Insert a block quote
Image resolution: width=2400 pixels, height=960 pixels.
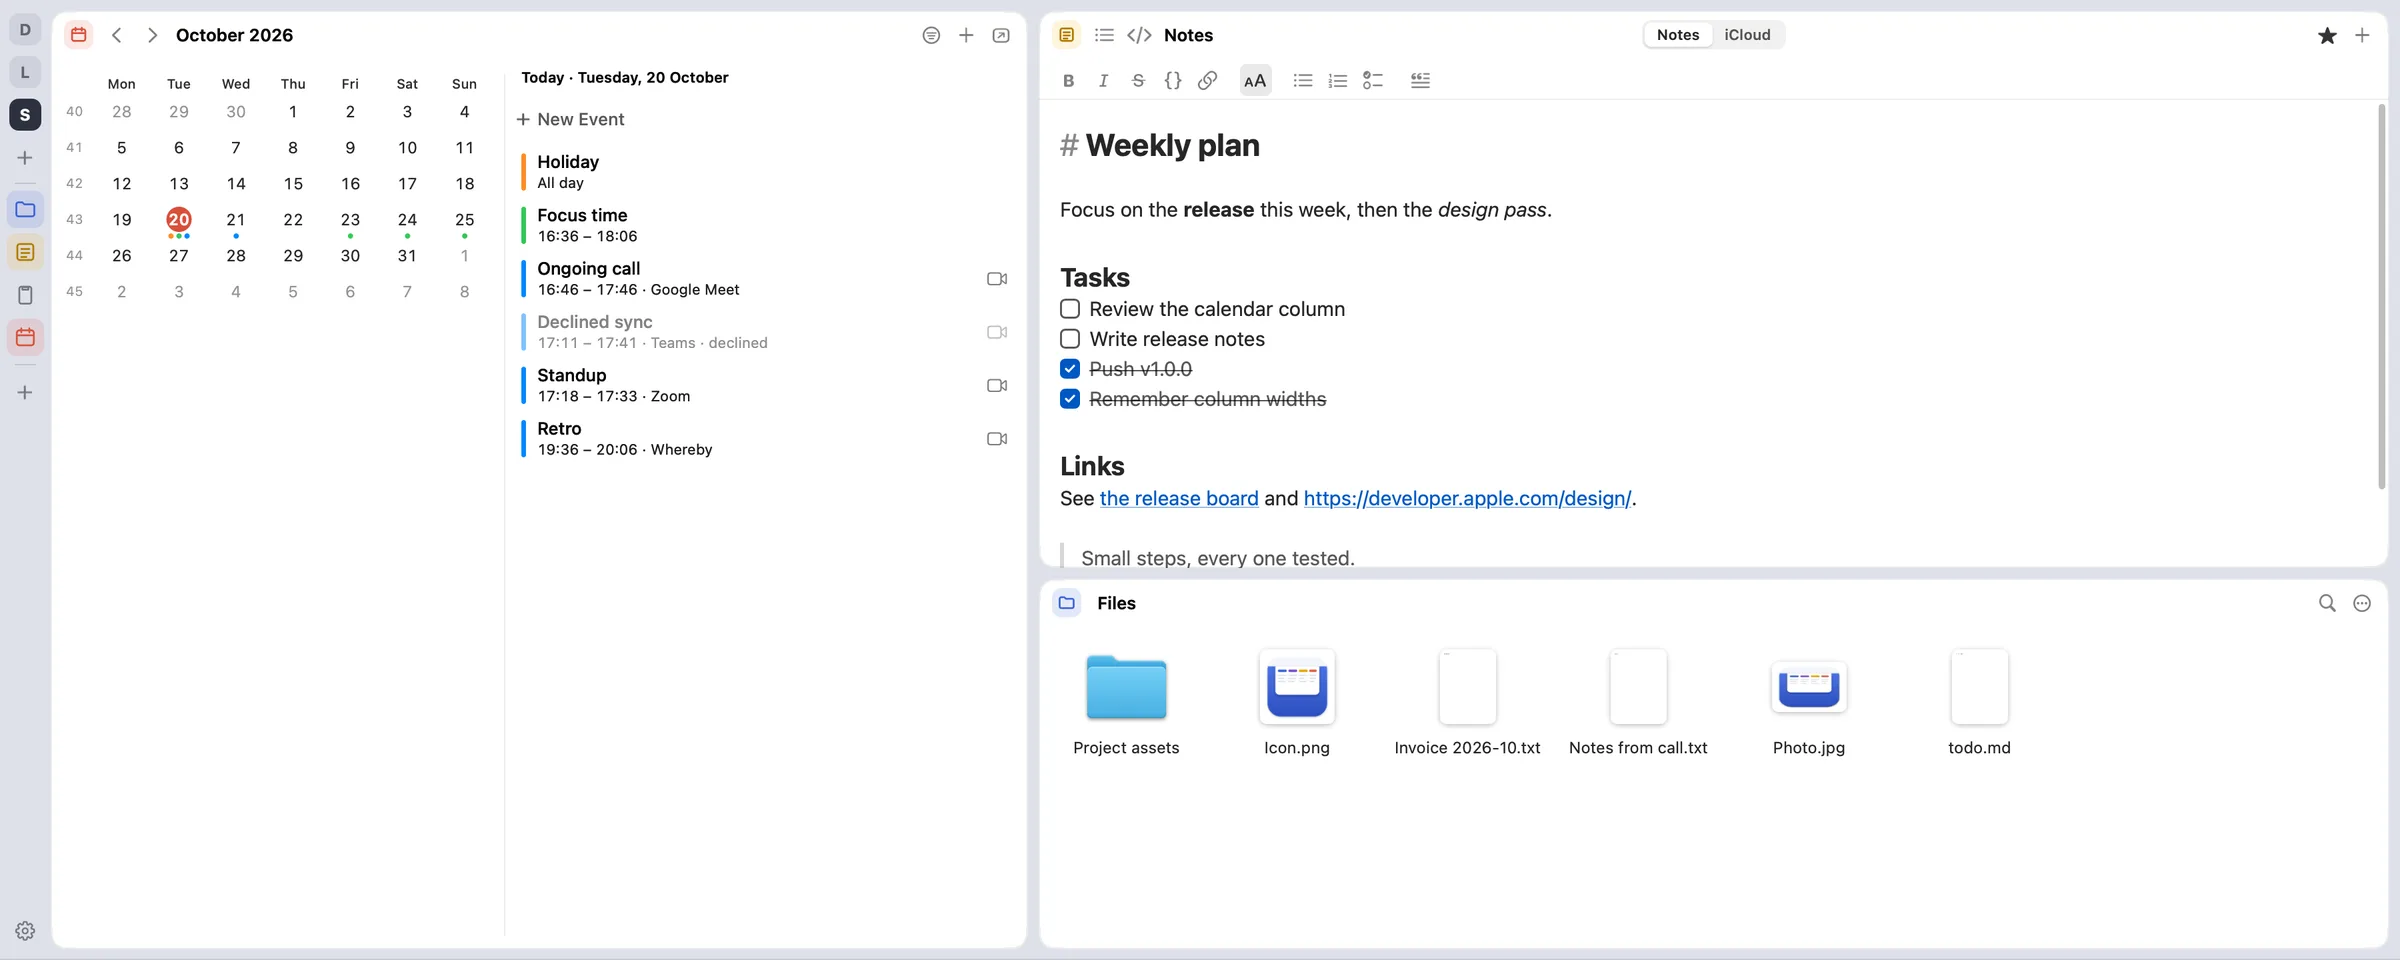tap(1420, 81)
